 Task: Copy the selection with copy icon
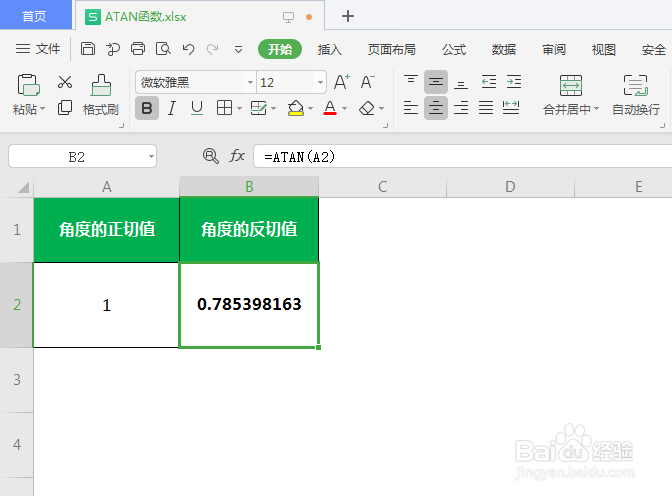click(65, 108)
